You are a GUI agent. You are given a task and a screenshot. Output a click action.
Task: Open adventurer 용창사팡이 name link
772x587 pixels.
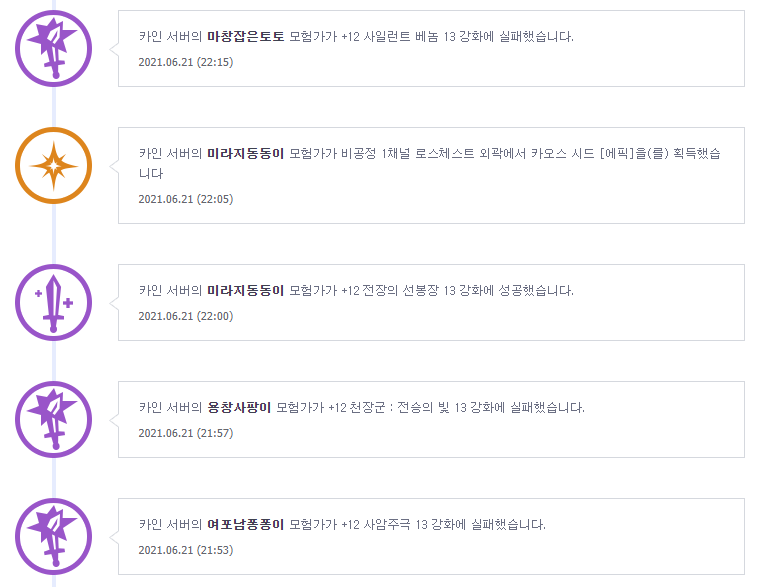pyautogui.click(x=239, y=408)
